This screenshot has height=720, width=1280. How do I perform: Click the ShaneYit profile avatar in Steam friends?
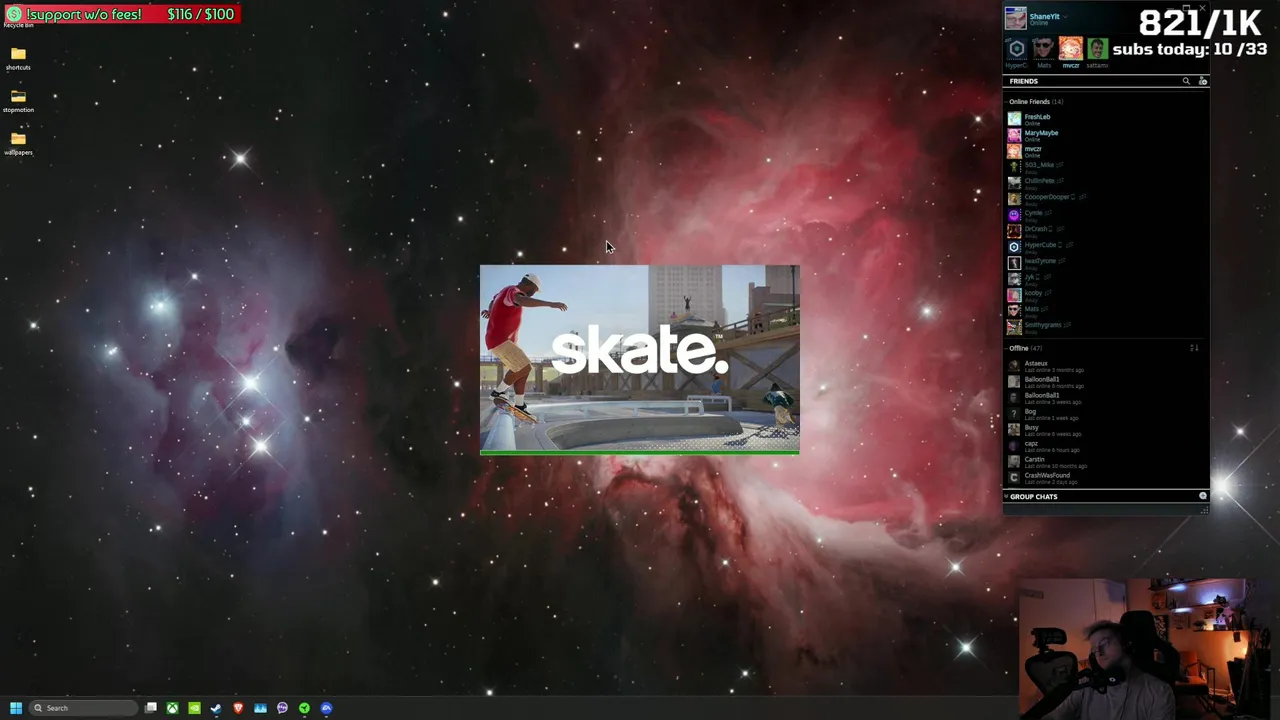[x=1015, y=18]
